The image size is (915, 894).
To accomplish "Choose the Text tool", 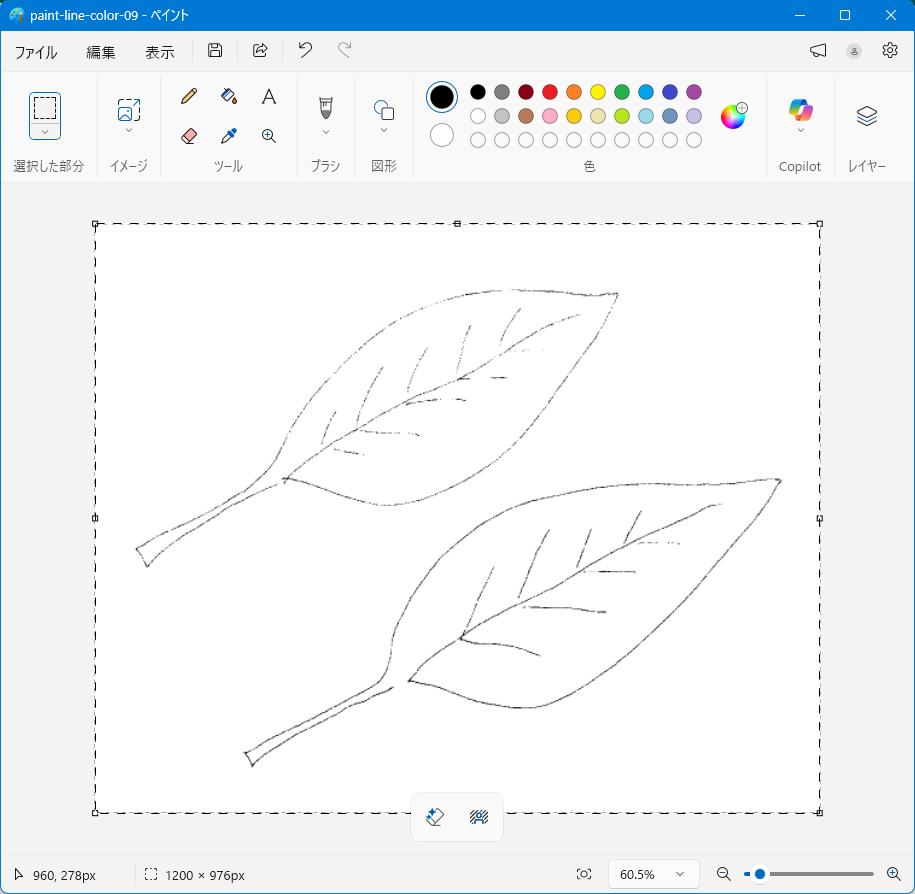I will point(268,96).
